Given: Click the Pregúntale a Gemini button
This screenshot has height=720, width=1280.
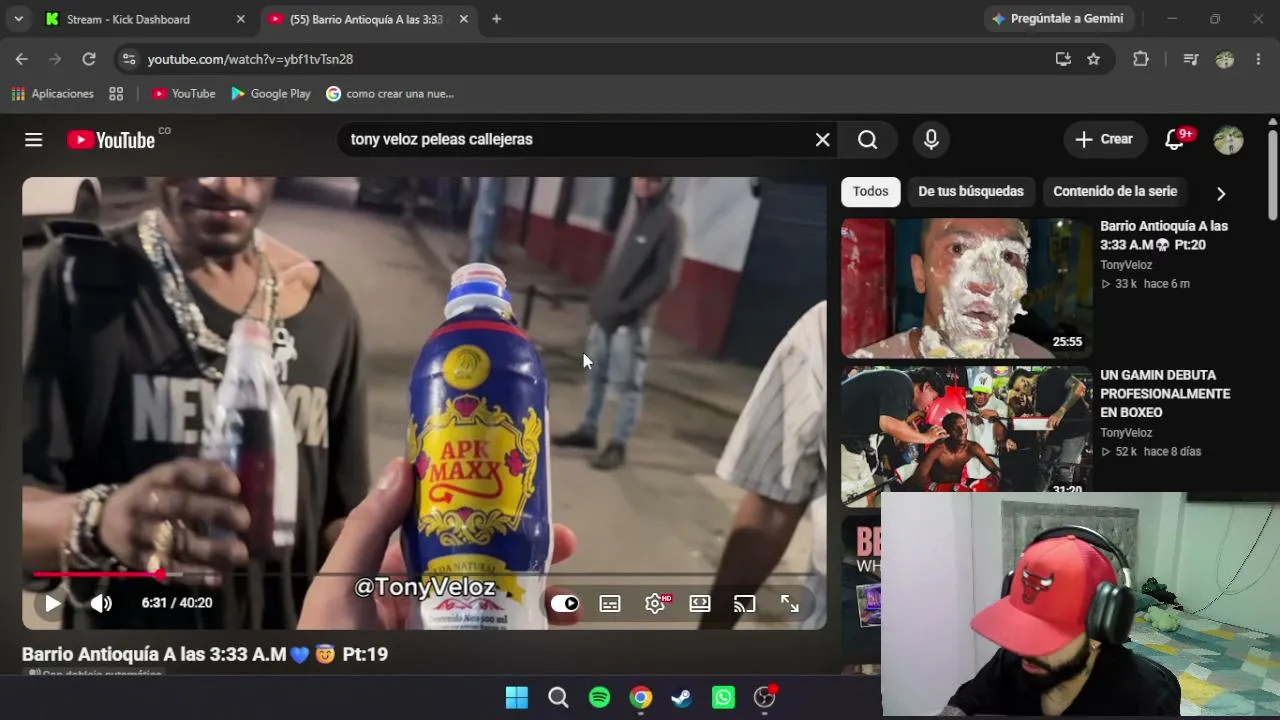Looking at the screenshot, I should 1058,19.
